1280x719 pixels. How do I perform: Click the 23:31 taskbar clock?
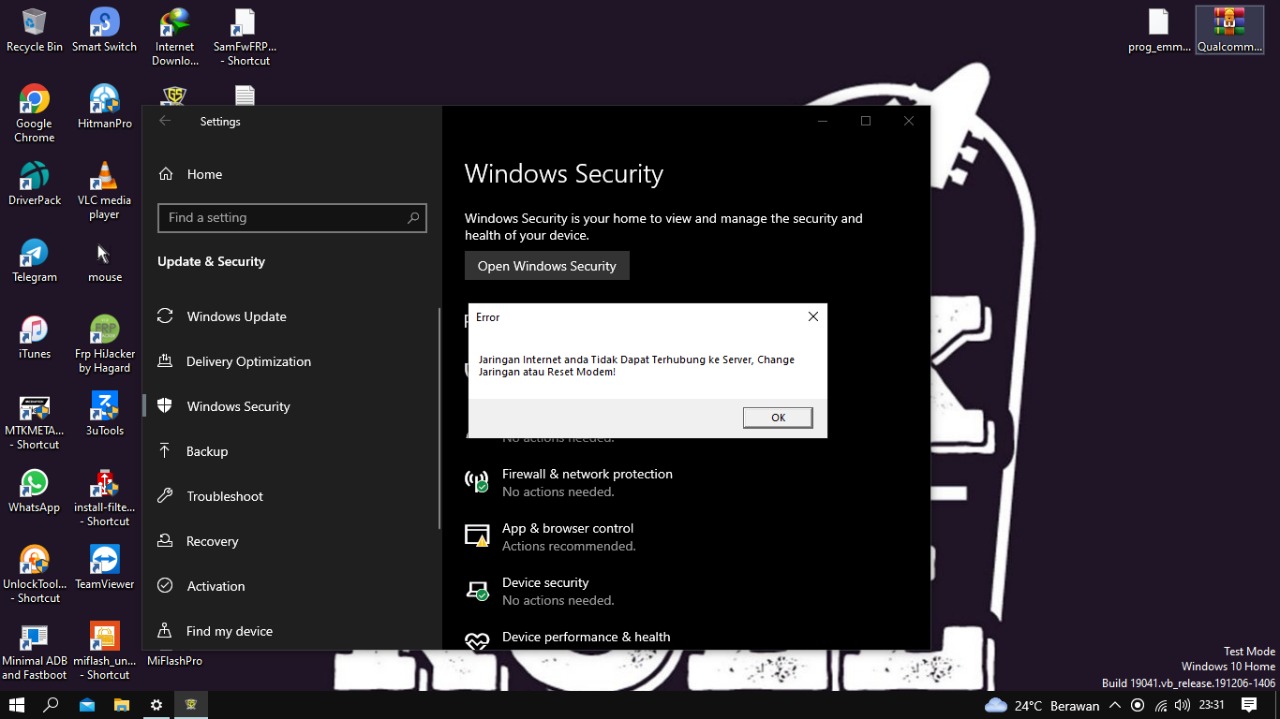click(x=1211, y=705)
